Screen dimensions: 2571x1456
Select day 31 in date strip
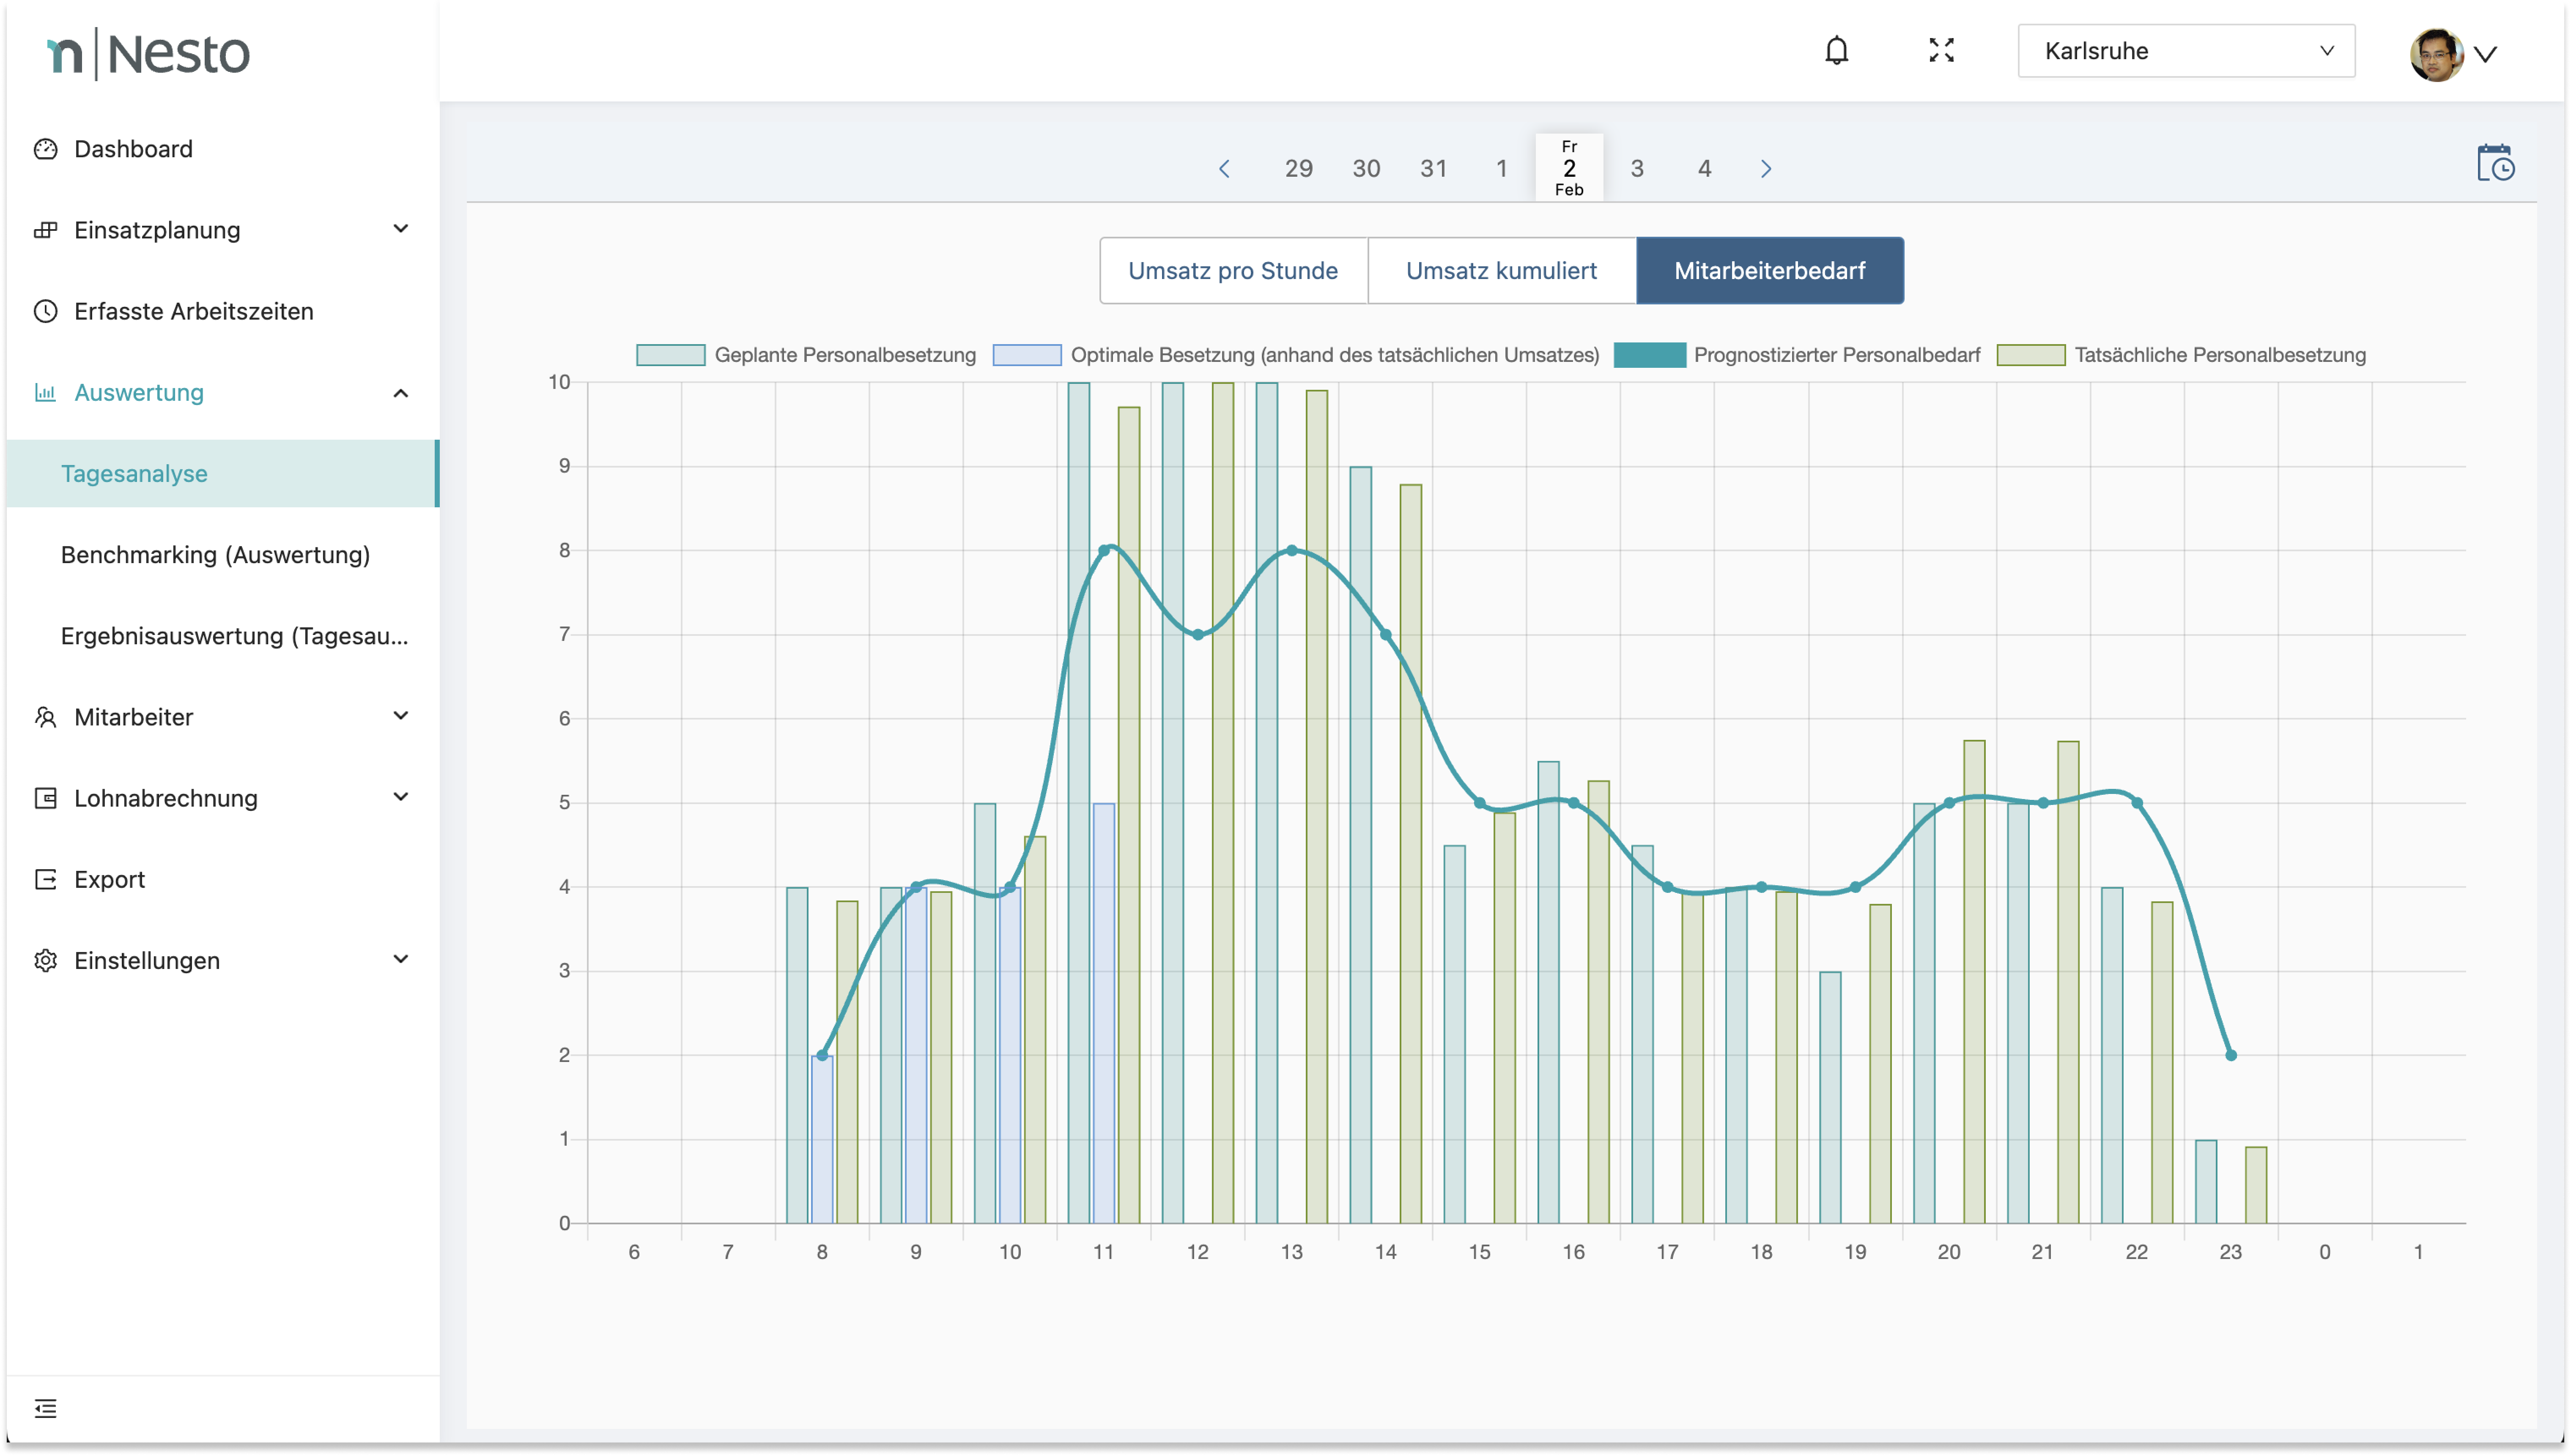click(x=1433, y=169)
